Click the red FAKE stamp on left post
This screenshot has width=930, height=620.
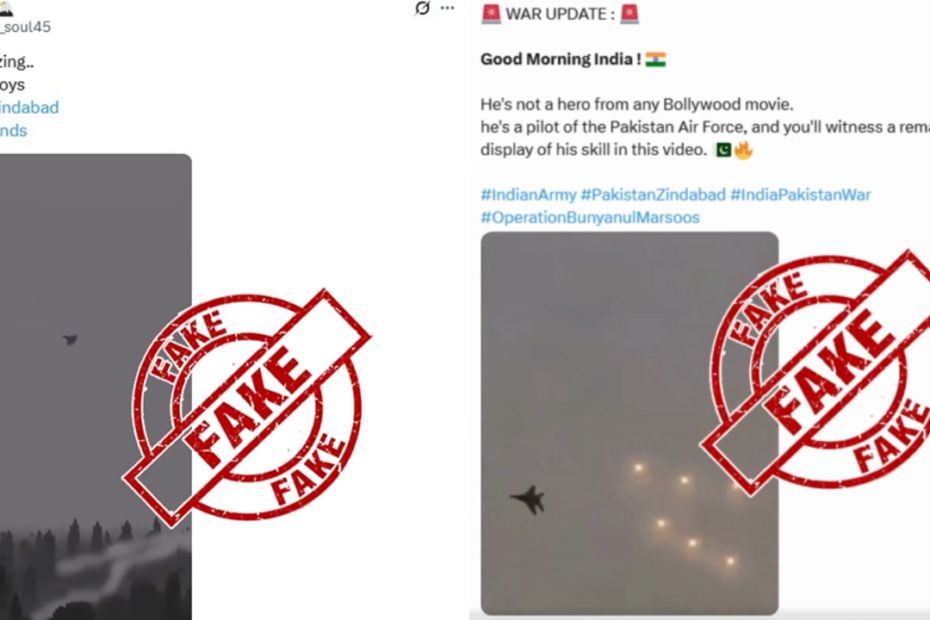click(247, 408)
